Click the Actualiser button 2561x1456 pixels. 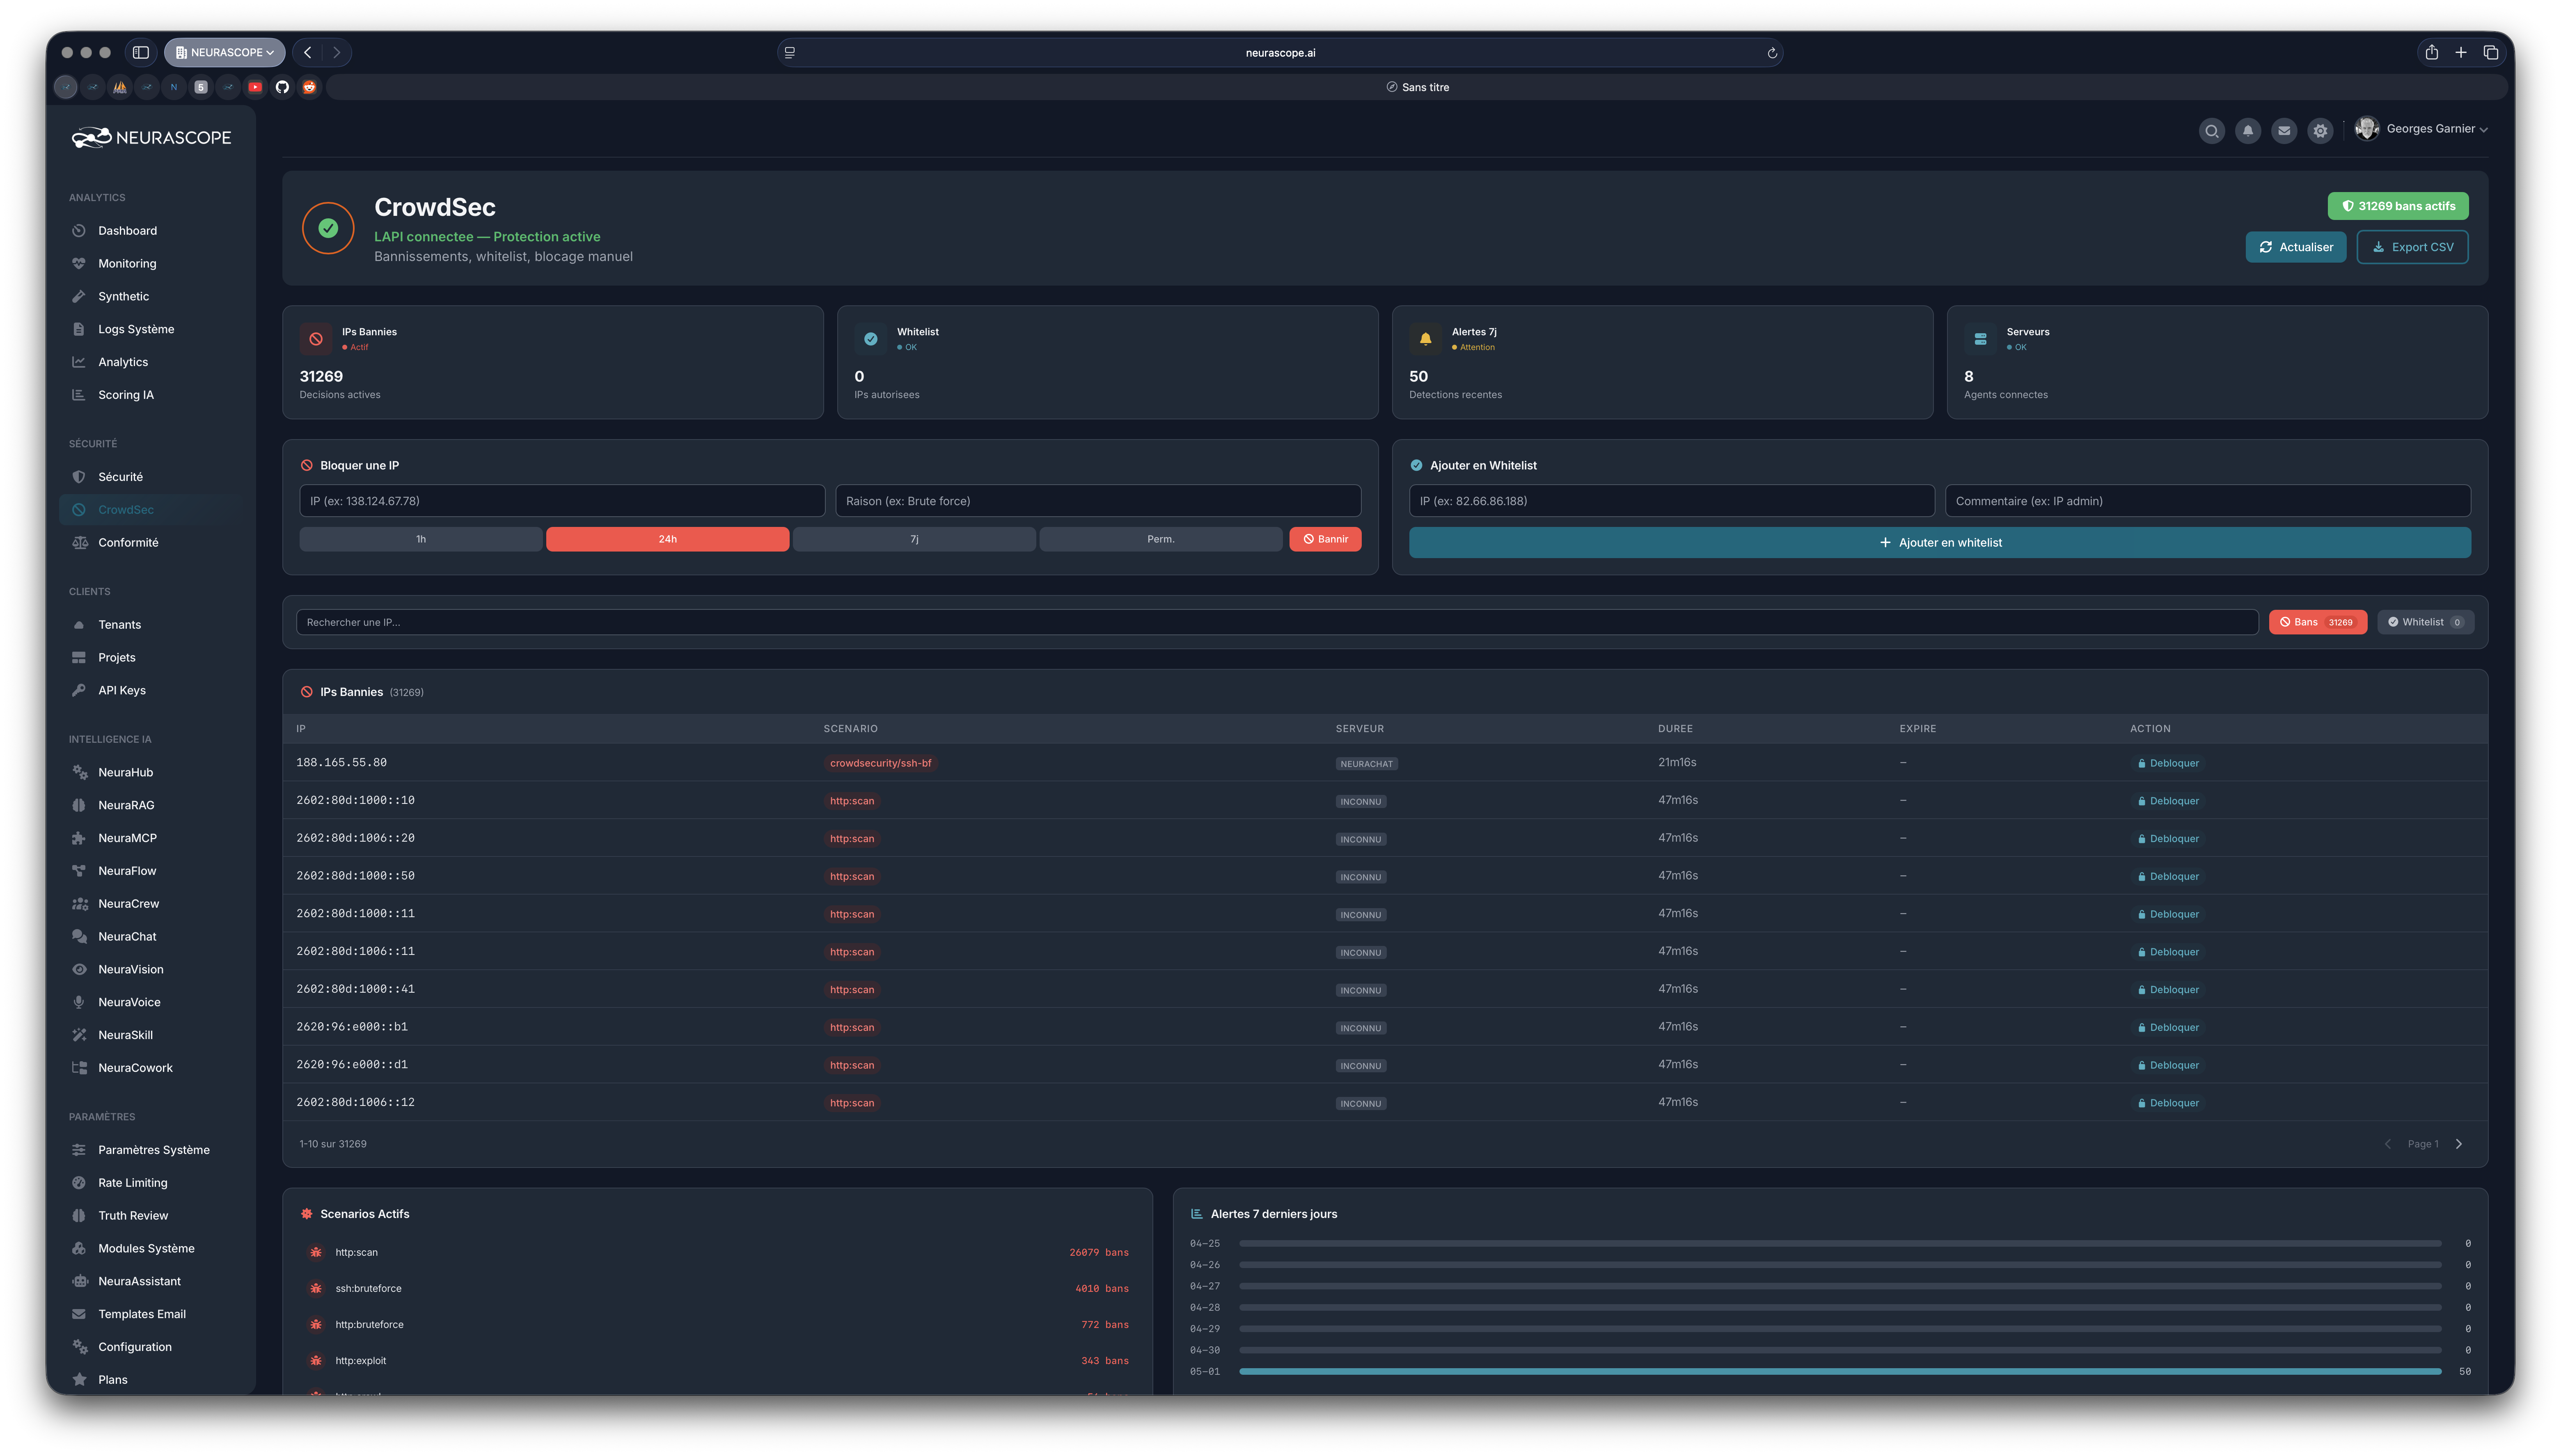tap(2296, 247)
